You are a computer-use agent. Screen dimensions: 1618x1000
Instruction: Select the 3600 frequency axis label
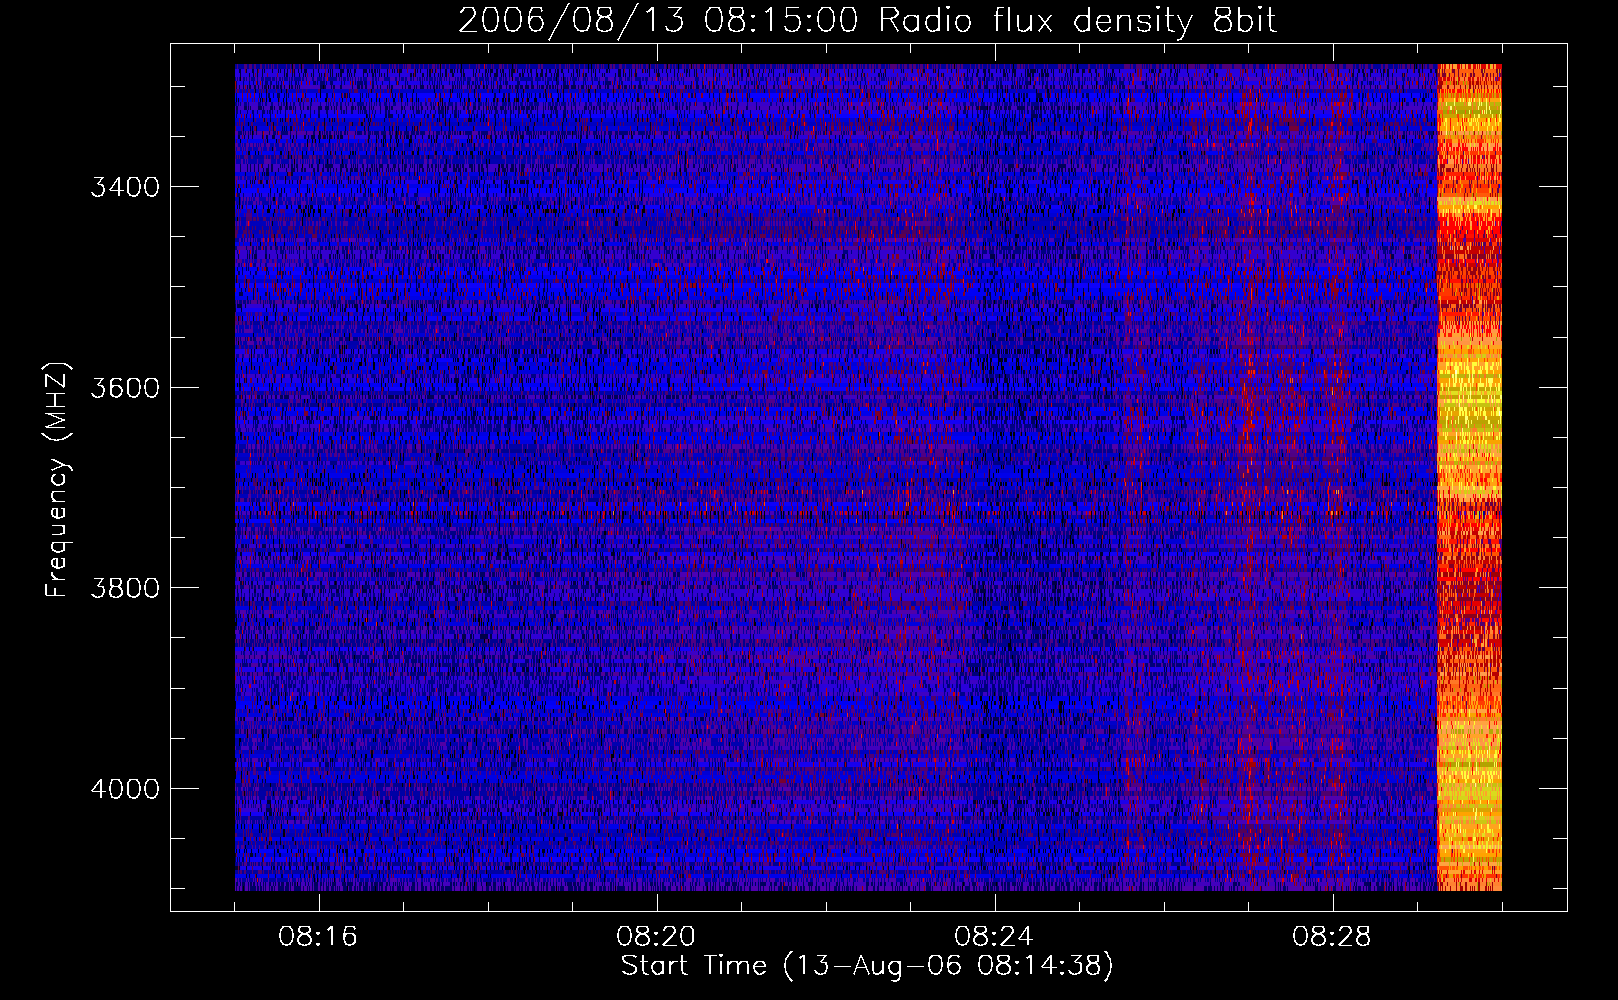pyautogui.click(x=125, y=388)
